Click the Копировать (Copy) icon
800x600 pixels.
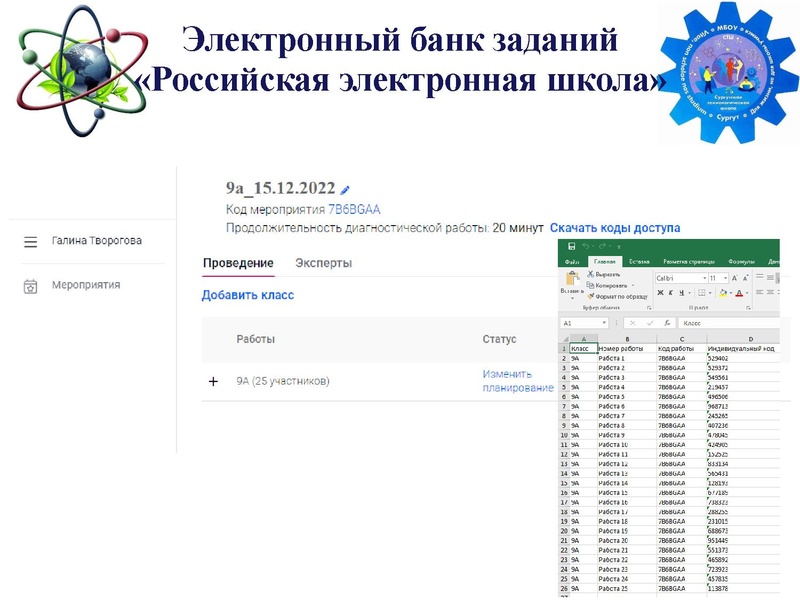point(591,283)
